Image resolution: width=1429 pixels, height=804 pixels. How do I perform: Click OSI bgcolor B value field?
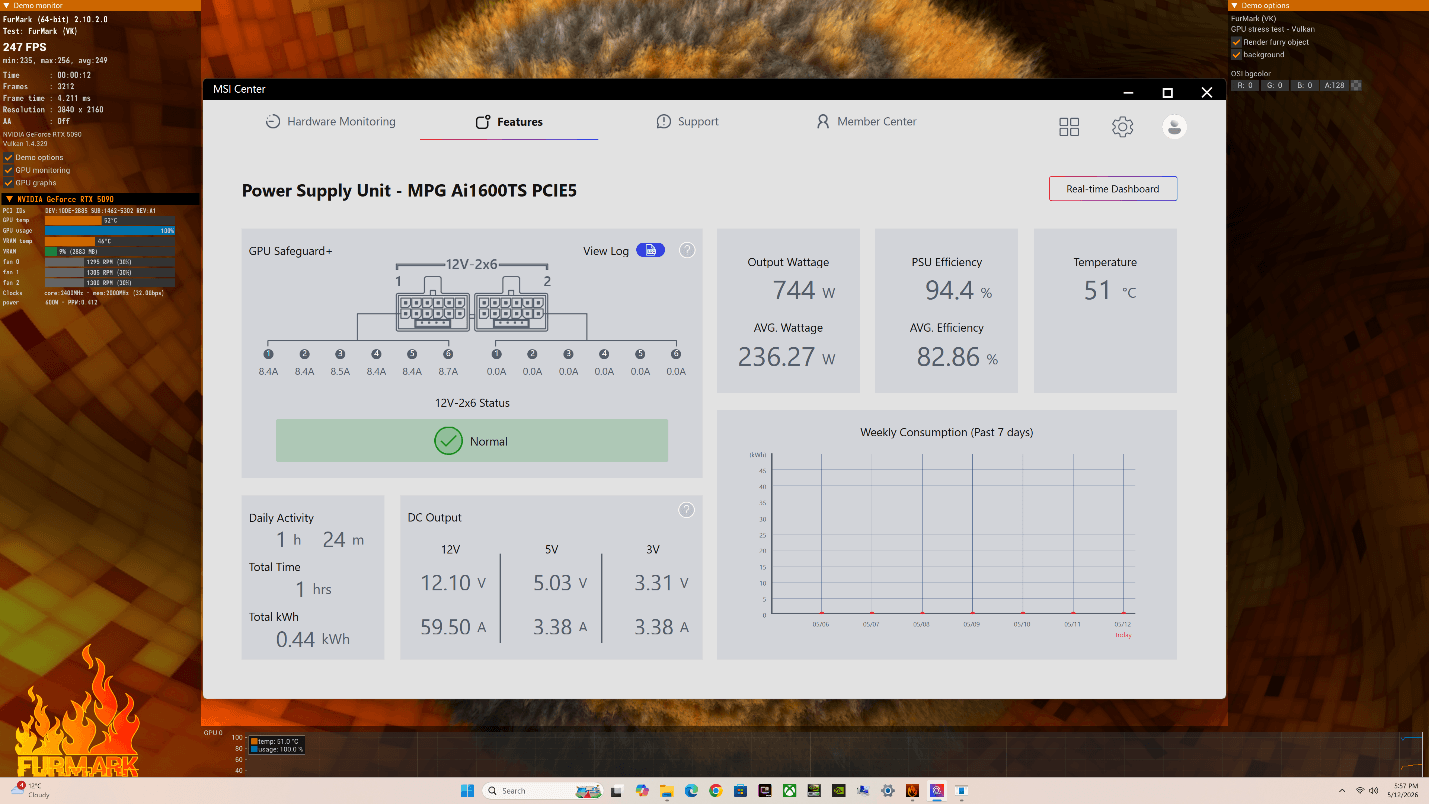click(1305, 86)
